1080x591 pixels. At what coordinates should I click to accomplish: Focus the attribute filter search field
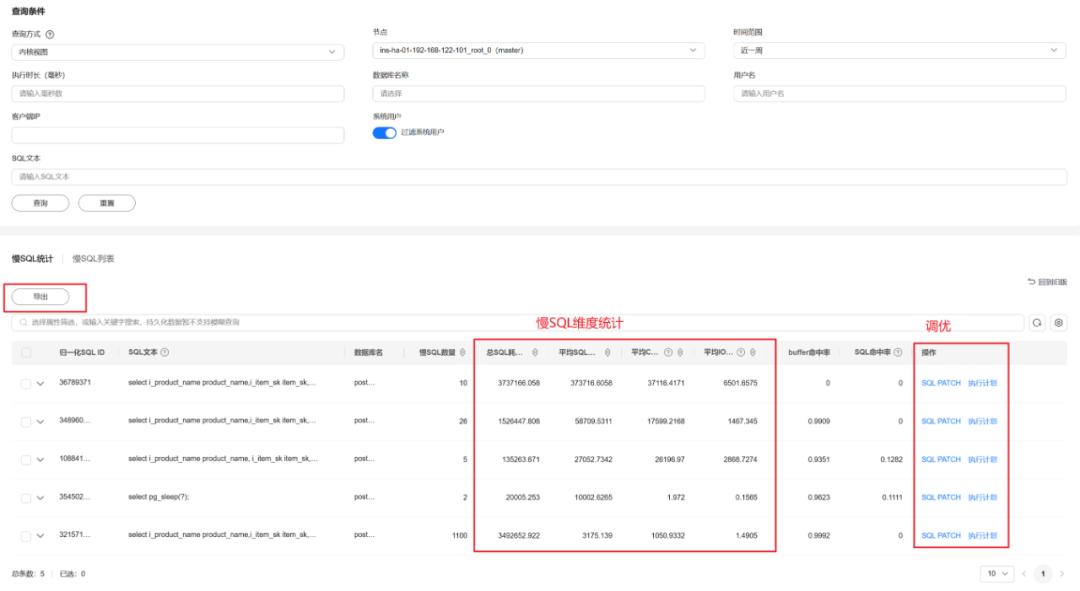tap(517, 322)
